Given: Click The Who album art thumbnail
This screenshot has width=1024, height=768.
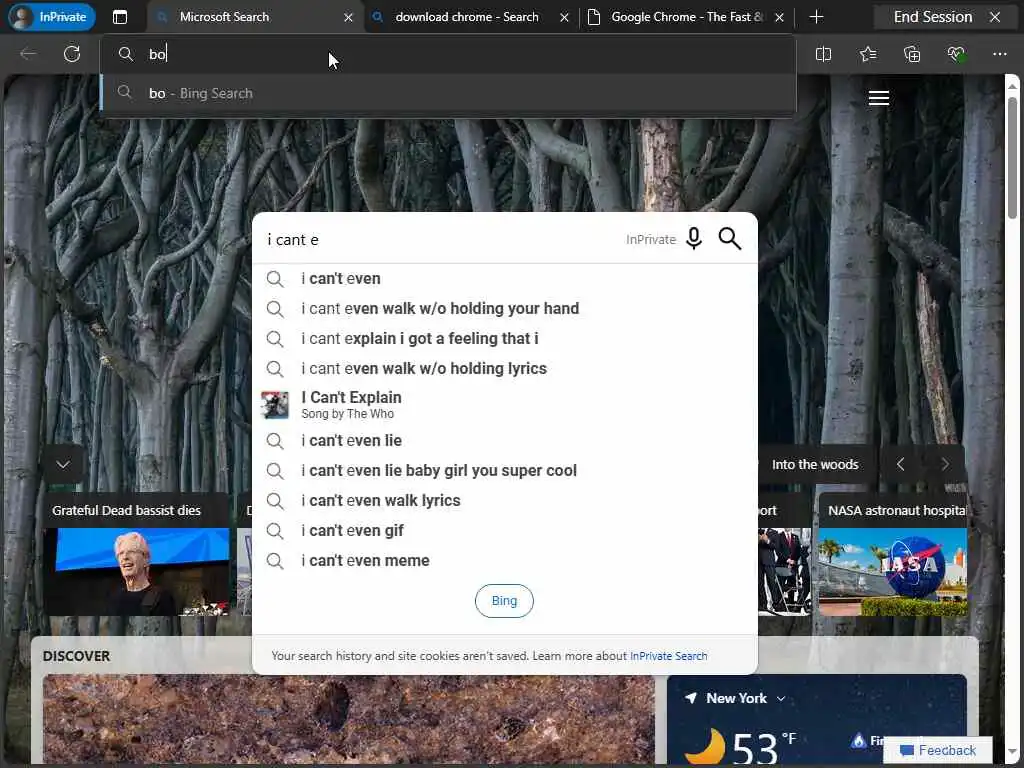Looking at the screenshot, I should (x=275, y=405).
